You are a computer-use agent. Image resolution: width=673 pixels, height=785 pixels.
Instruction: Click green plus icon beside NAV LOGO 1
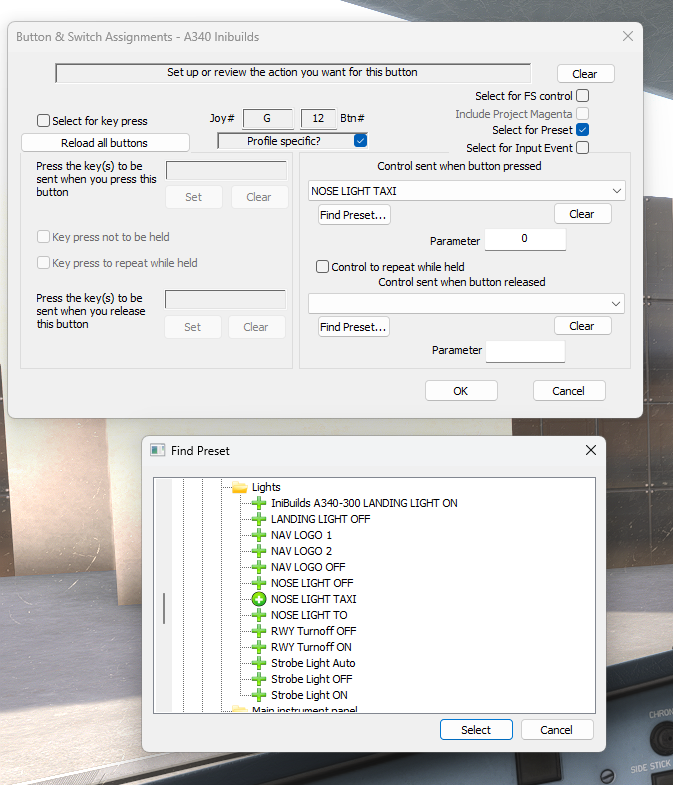[259, 535]
